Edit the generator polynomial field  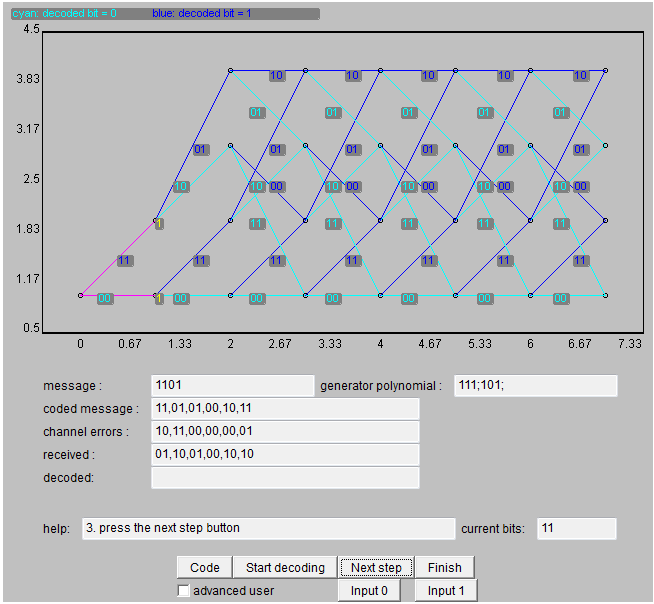pos(536,385)
